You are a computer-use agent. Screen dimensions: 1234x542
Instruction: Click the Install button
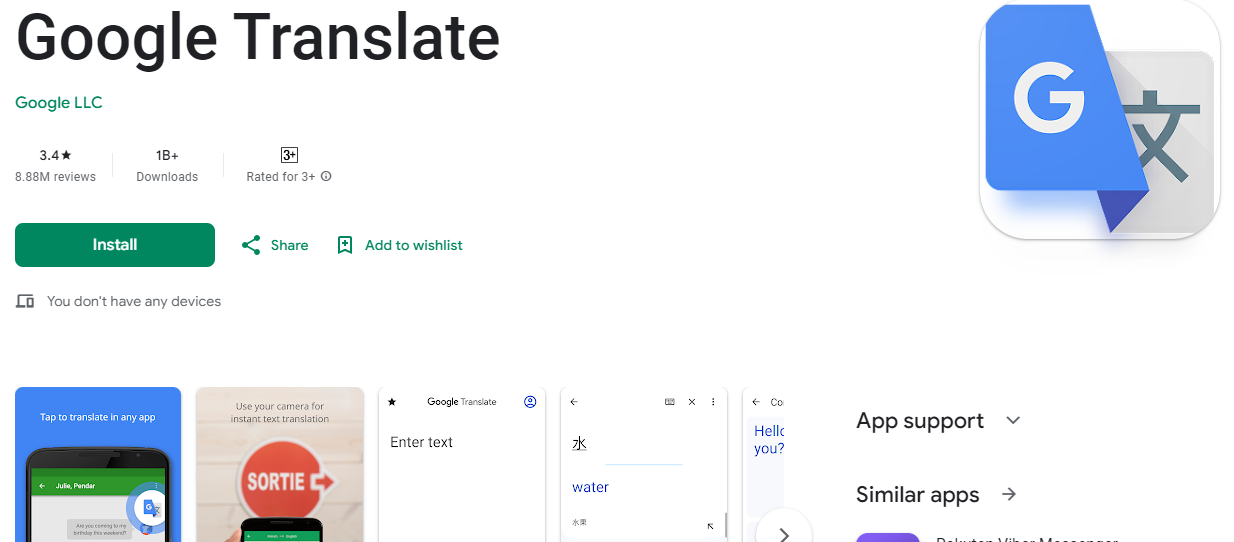pos(115,245)
